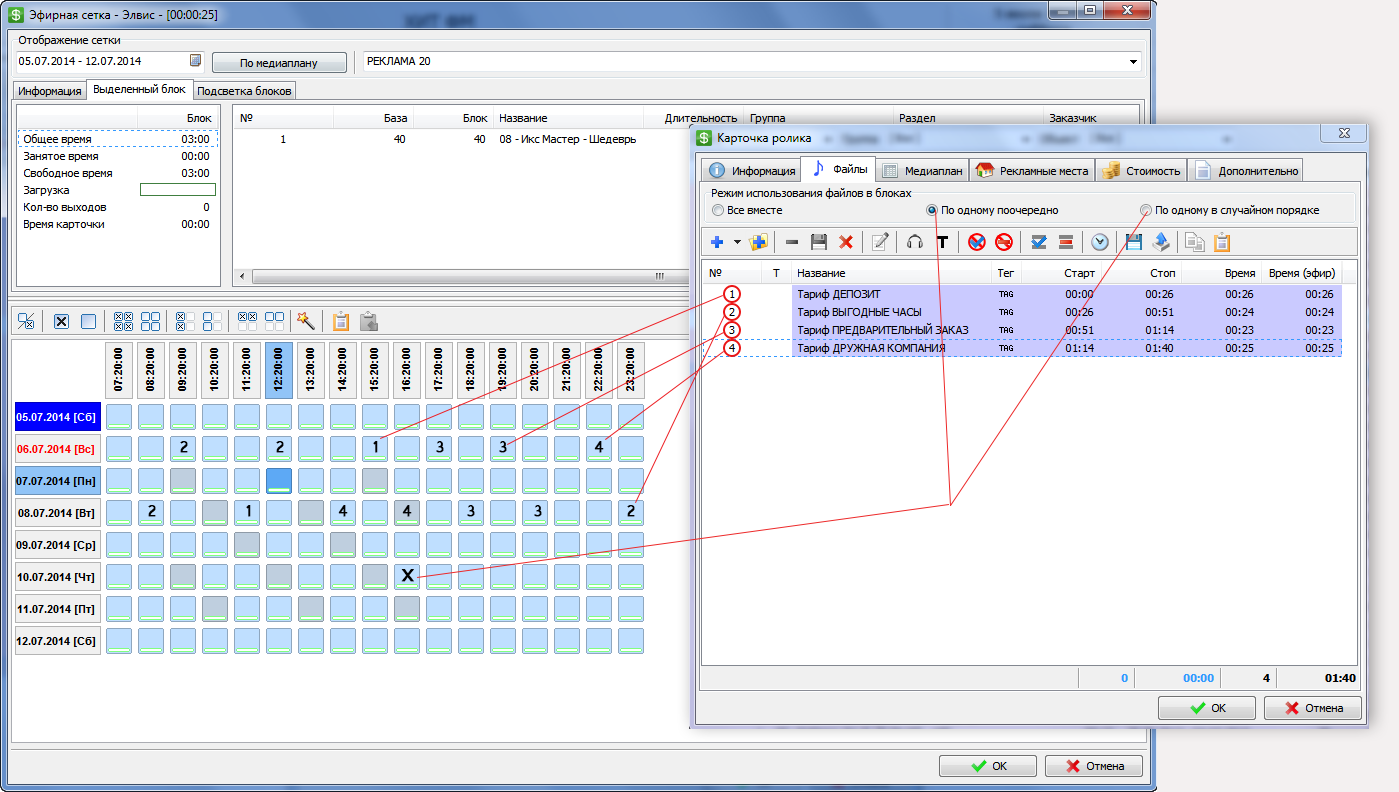Click the red X delete icon in card toolbar
1399x792 pixels.
(x=846, y=242)
